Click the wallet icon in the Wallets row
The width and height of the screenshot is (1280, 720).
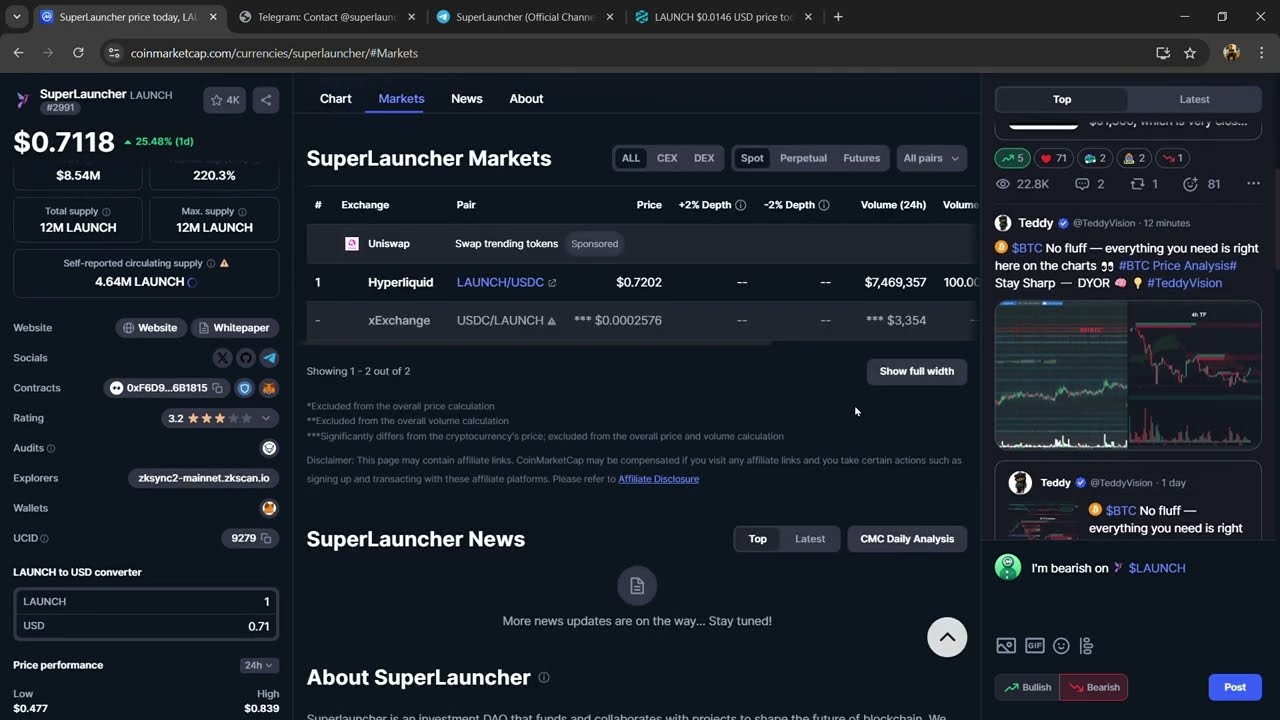[269, 508]
